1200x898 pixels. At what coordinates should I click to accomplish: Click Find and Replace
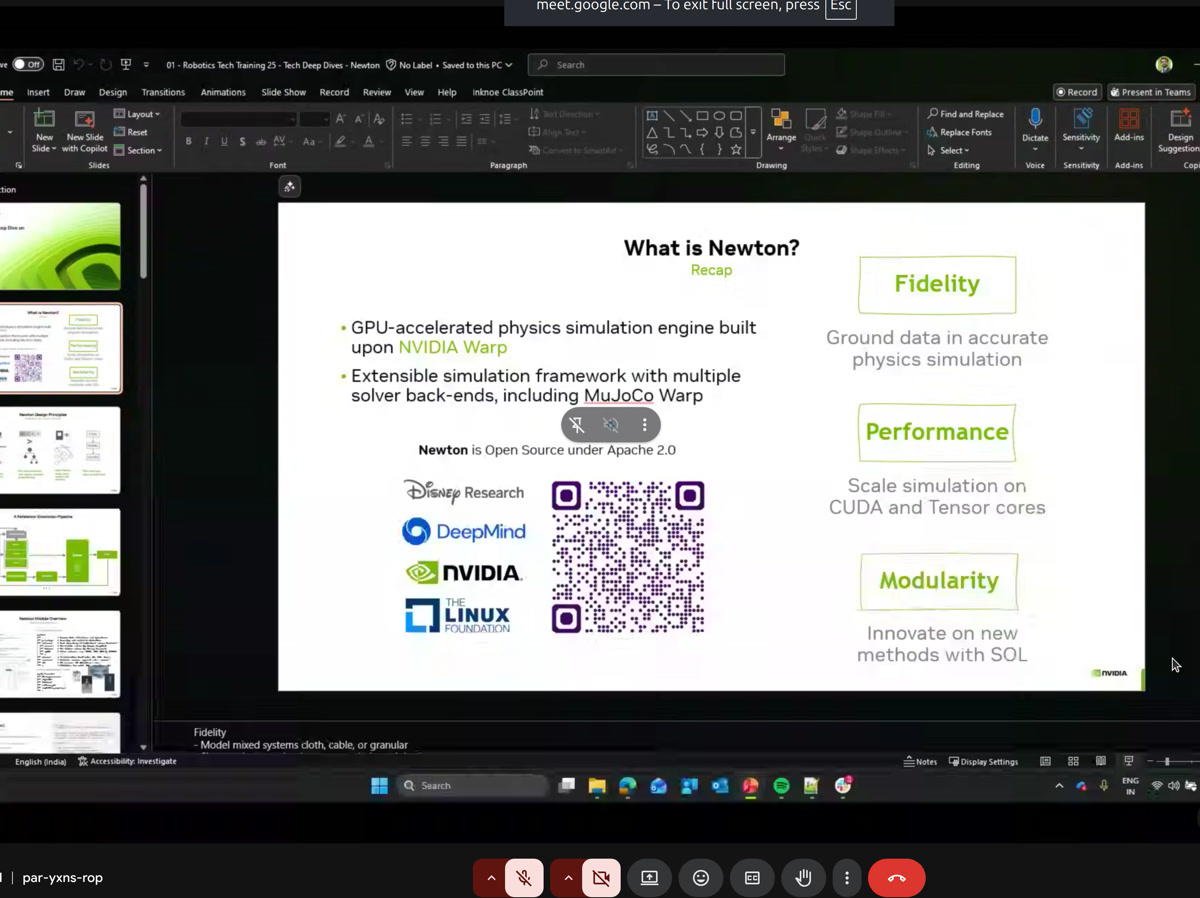(965, 114)
